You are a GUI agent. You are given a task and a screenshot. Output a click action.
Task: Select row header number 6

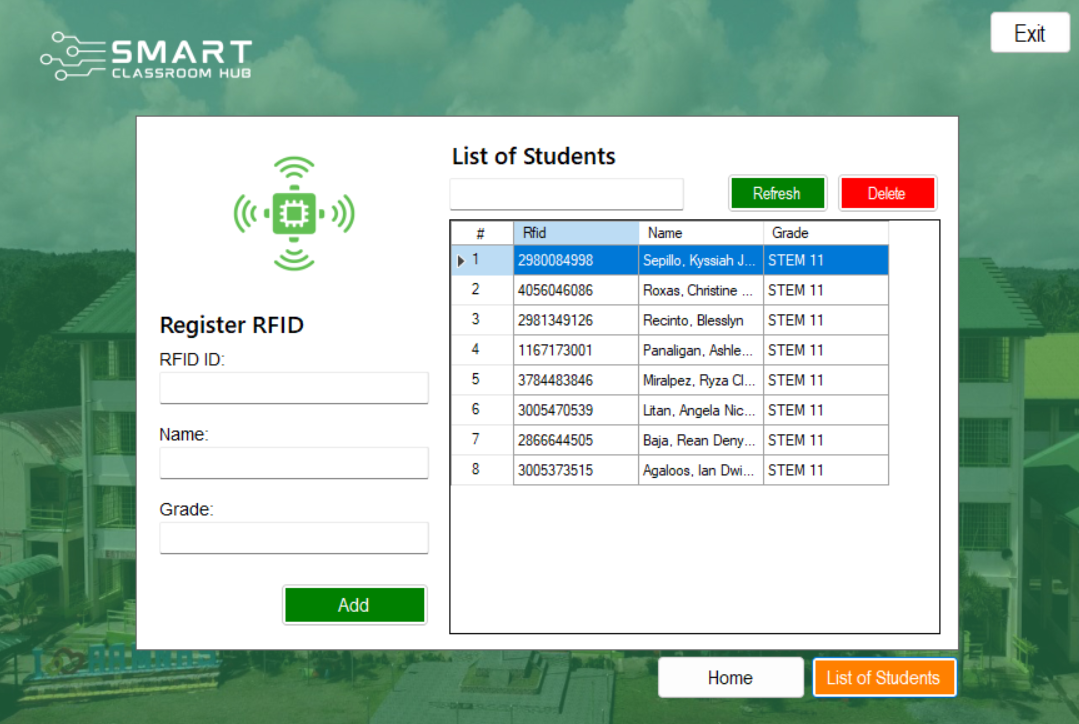(x=482, y=410)
